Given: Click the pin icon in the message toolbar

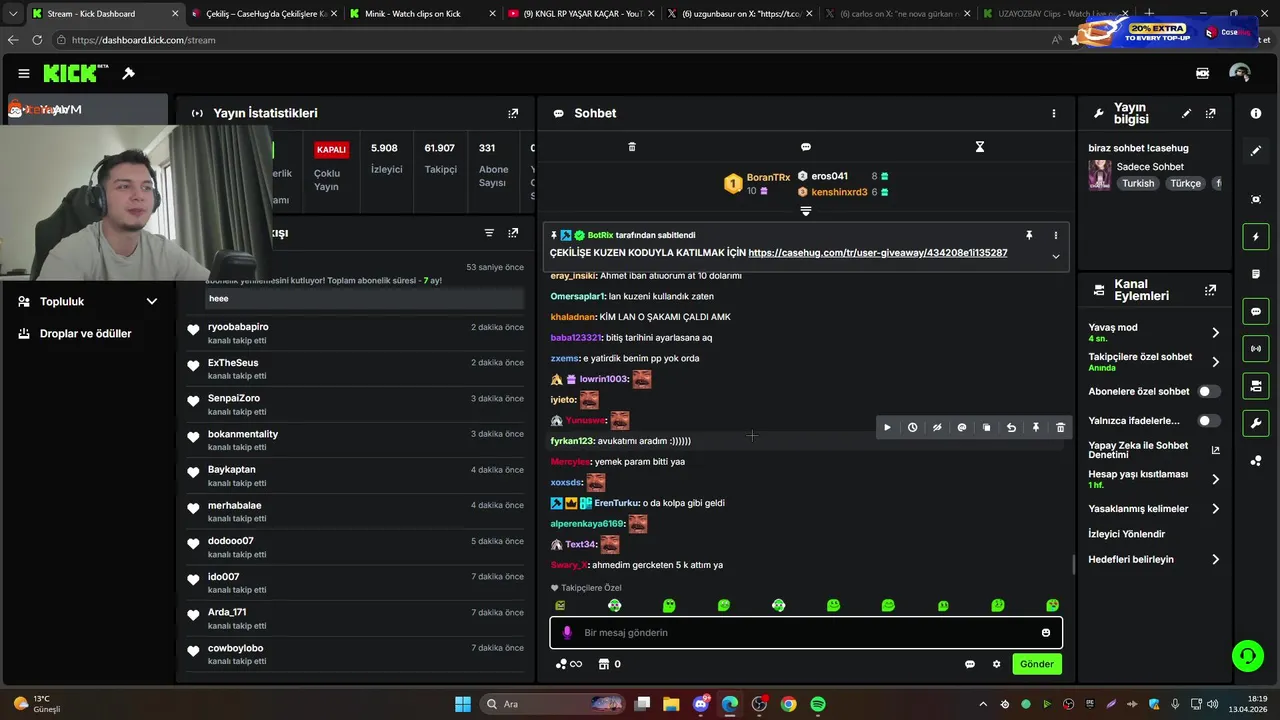Looking at the screenshot, I should coord(1036,428).
